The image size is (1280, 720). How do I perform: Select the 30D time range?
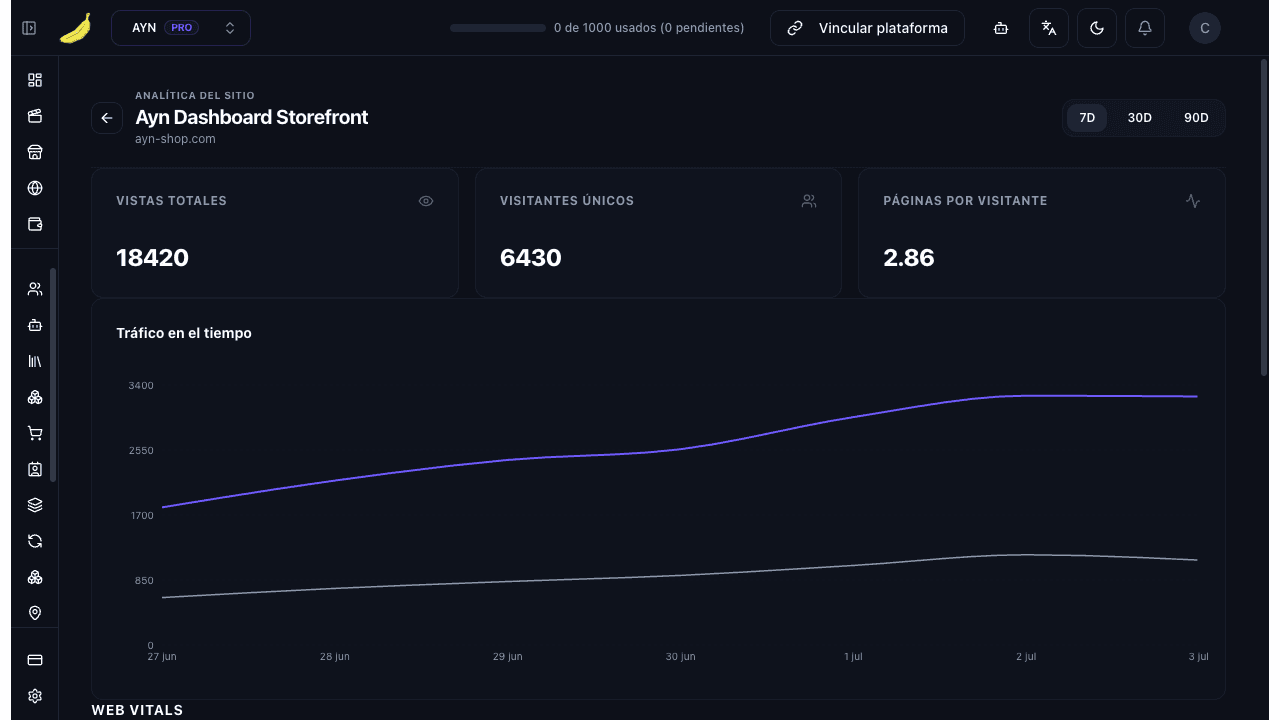1140,118
